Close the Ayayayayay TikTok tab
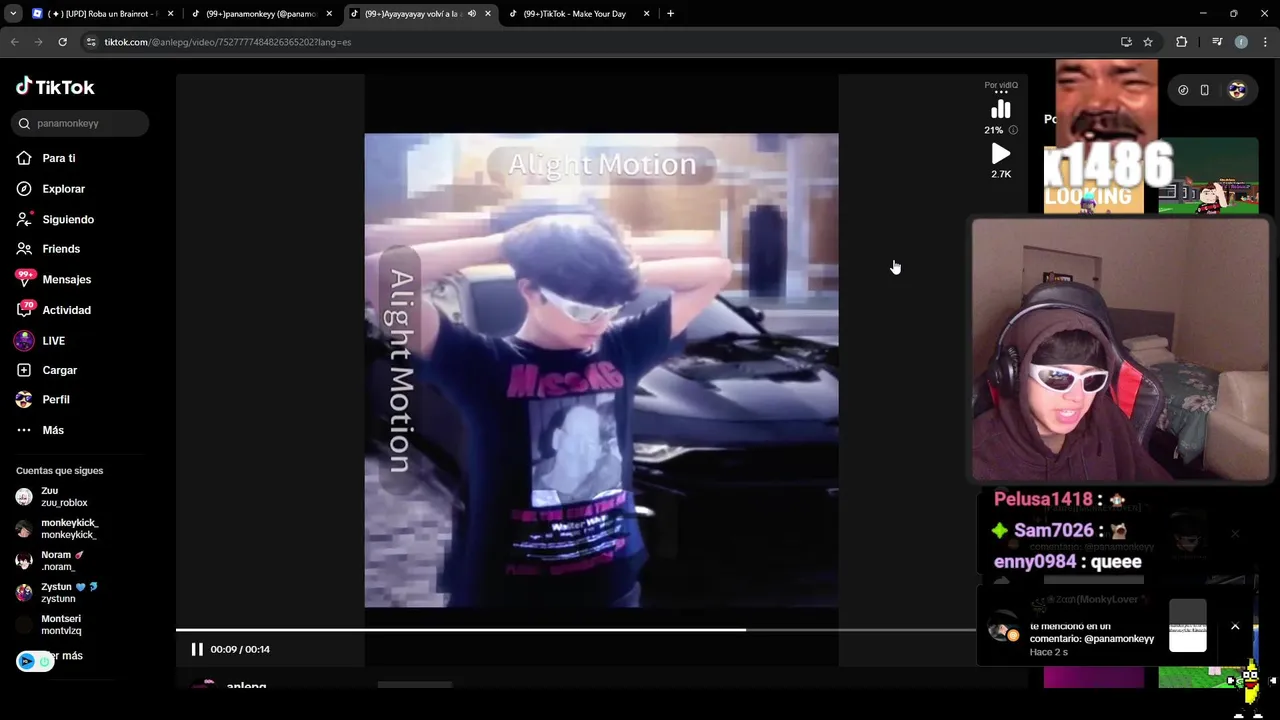Viewport: 1280px width, 720px height. tap(488, 14)
